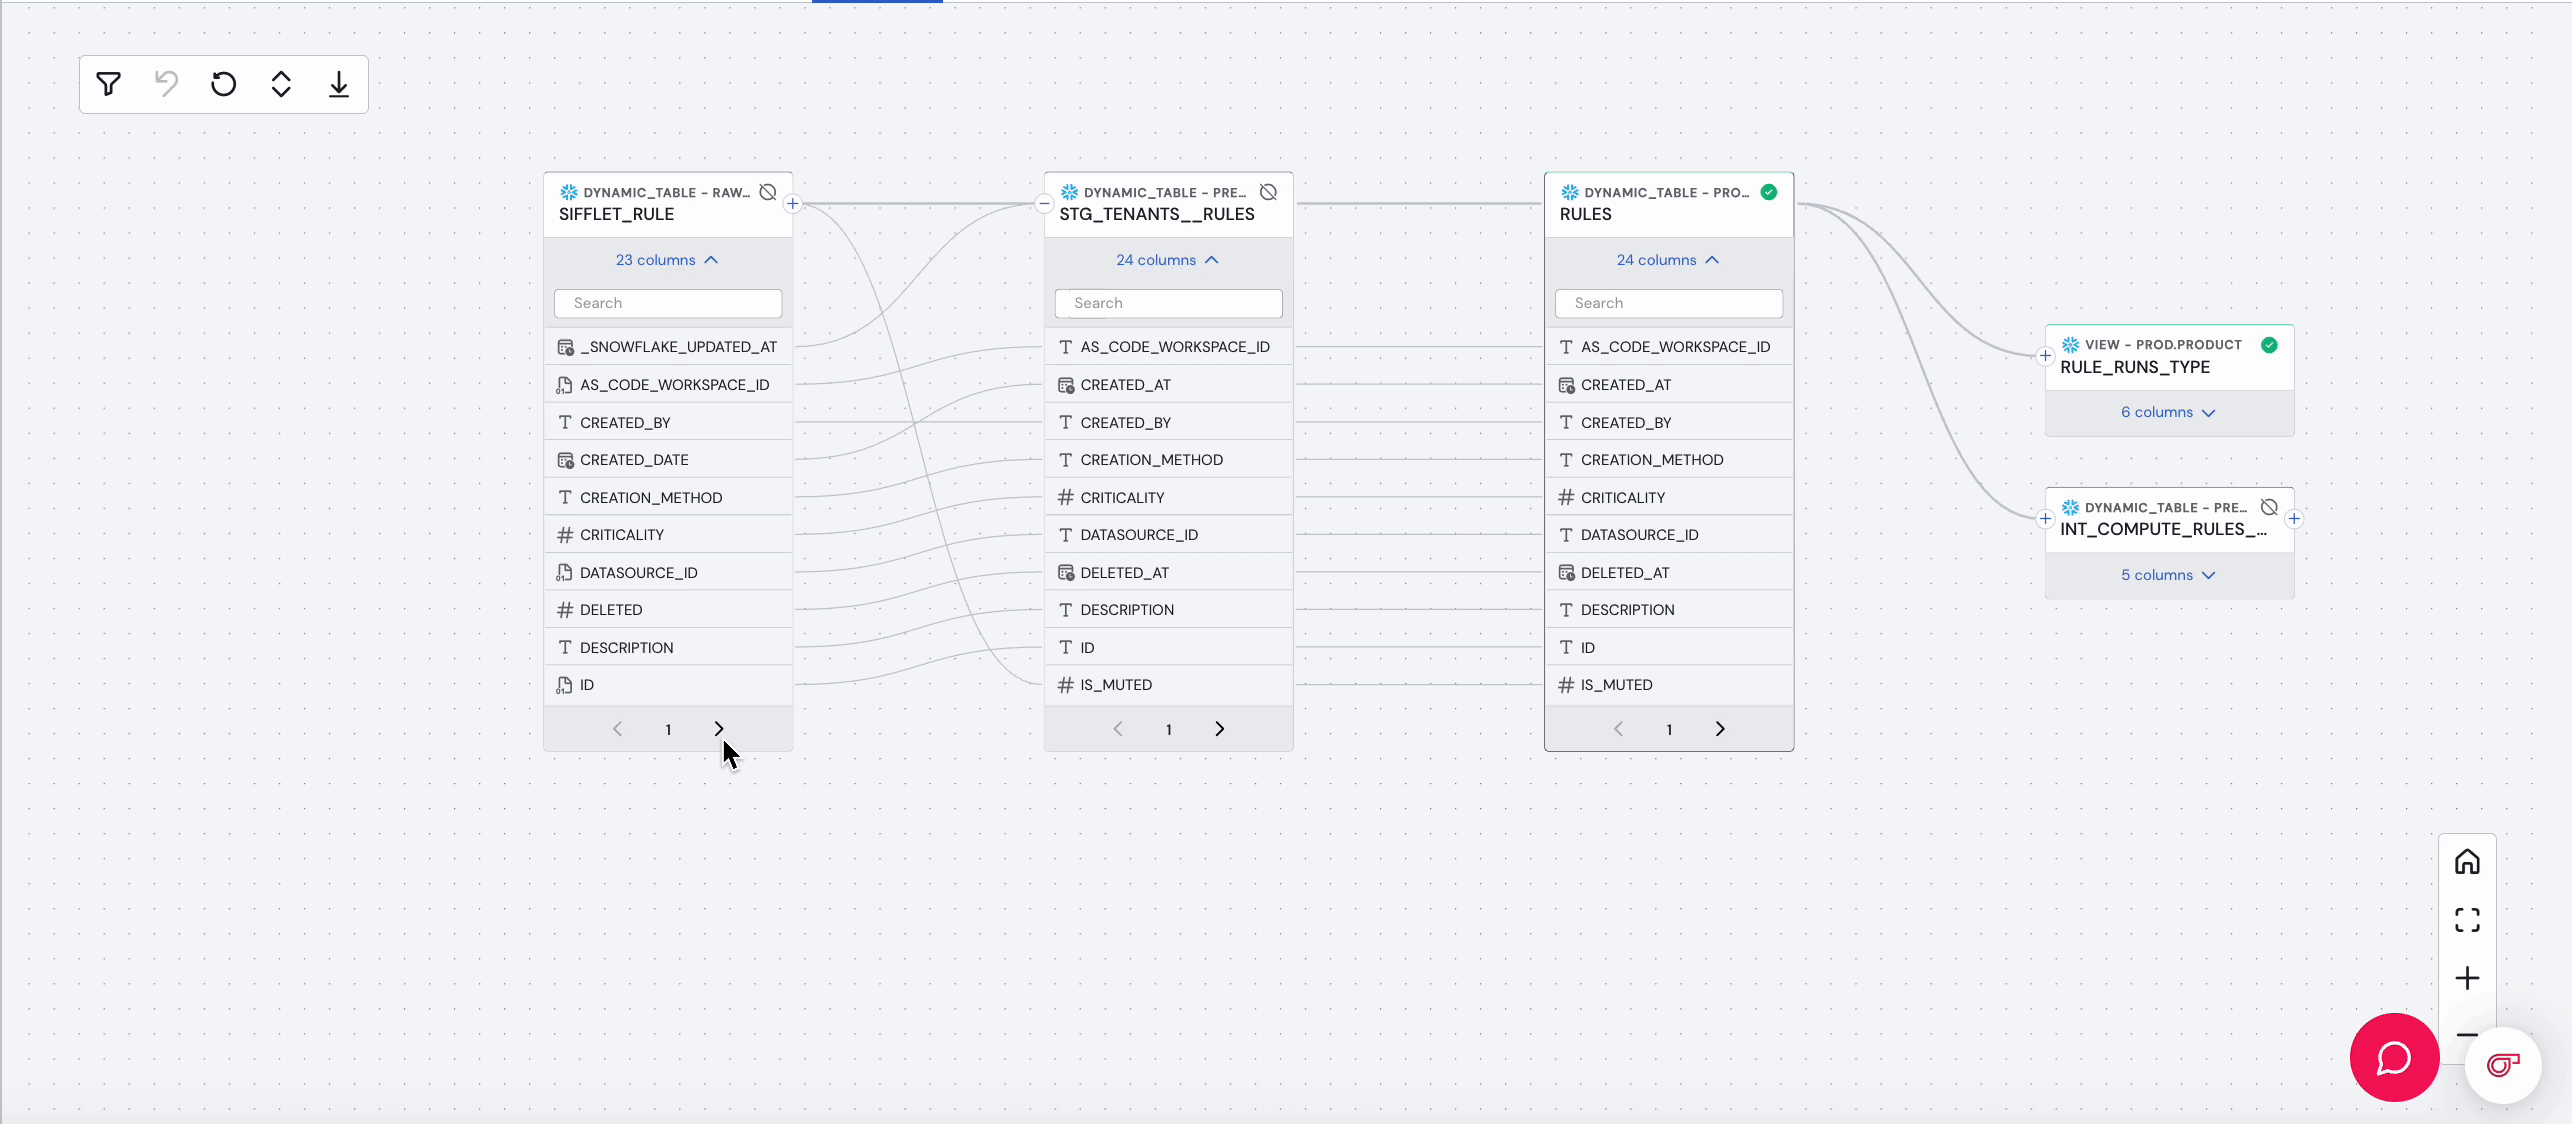Expand 6 columns in RULE_RUNS_TYPE
Screen dimensions: 2572x1124
[x=2168, y=413]
